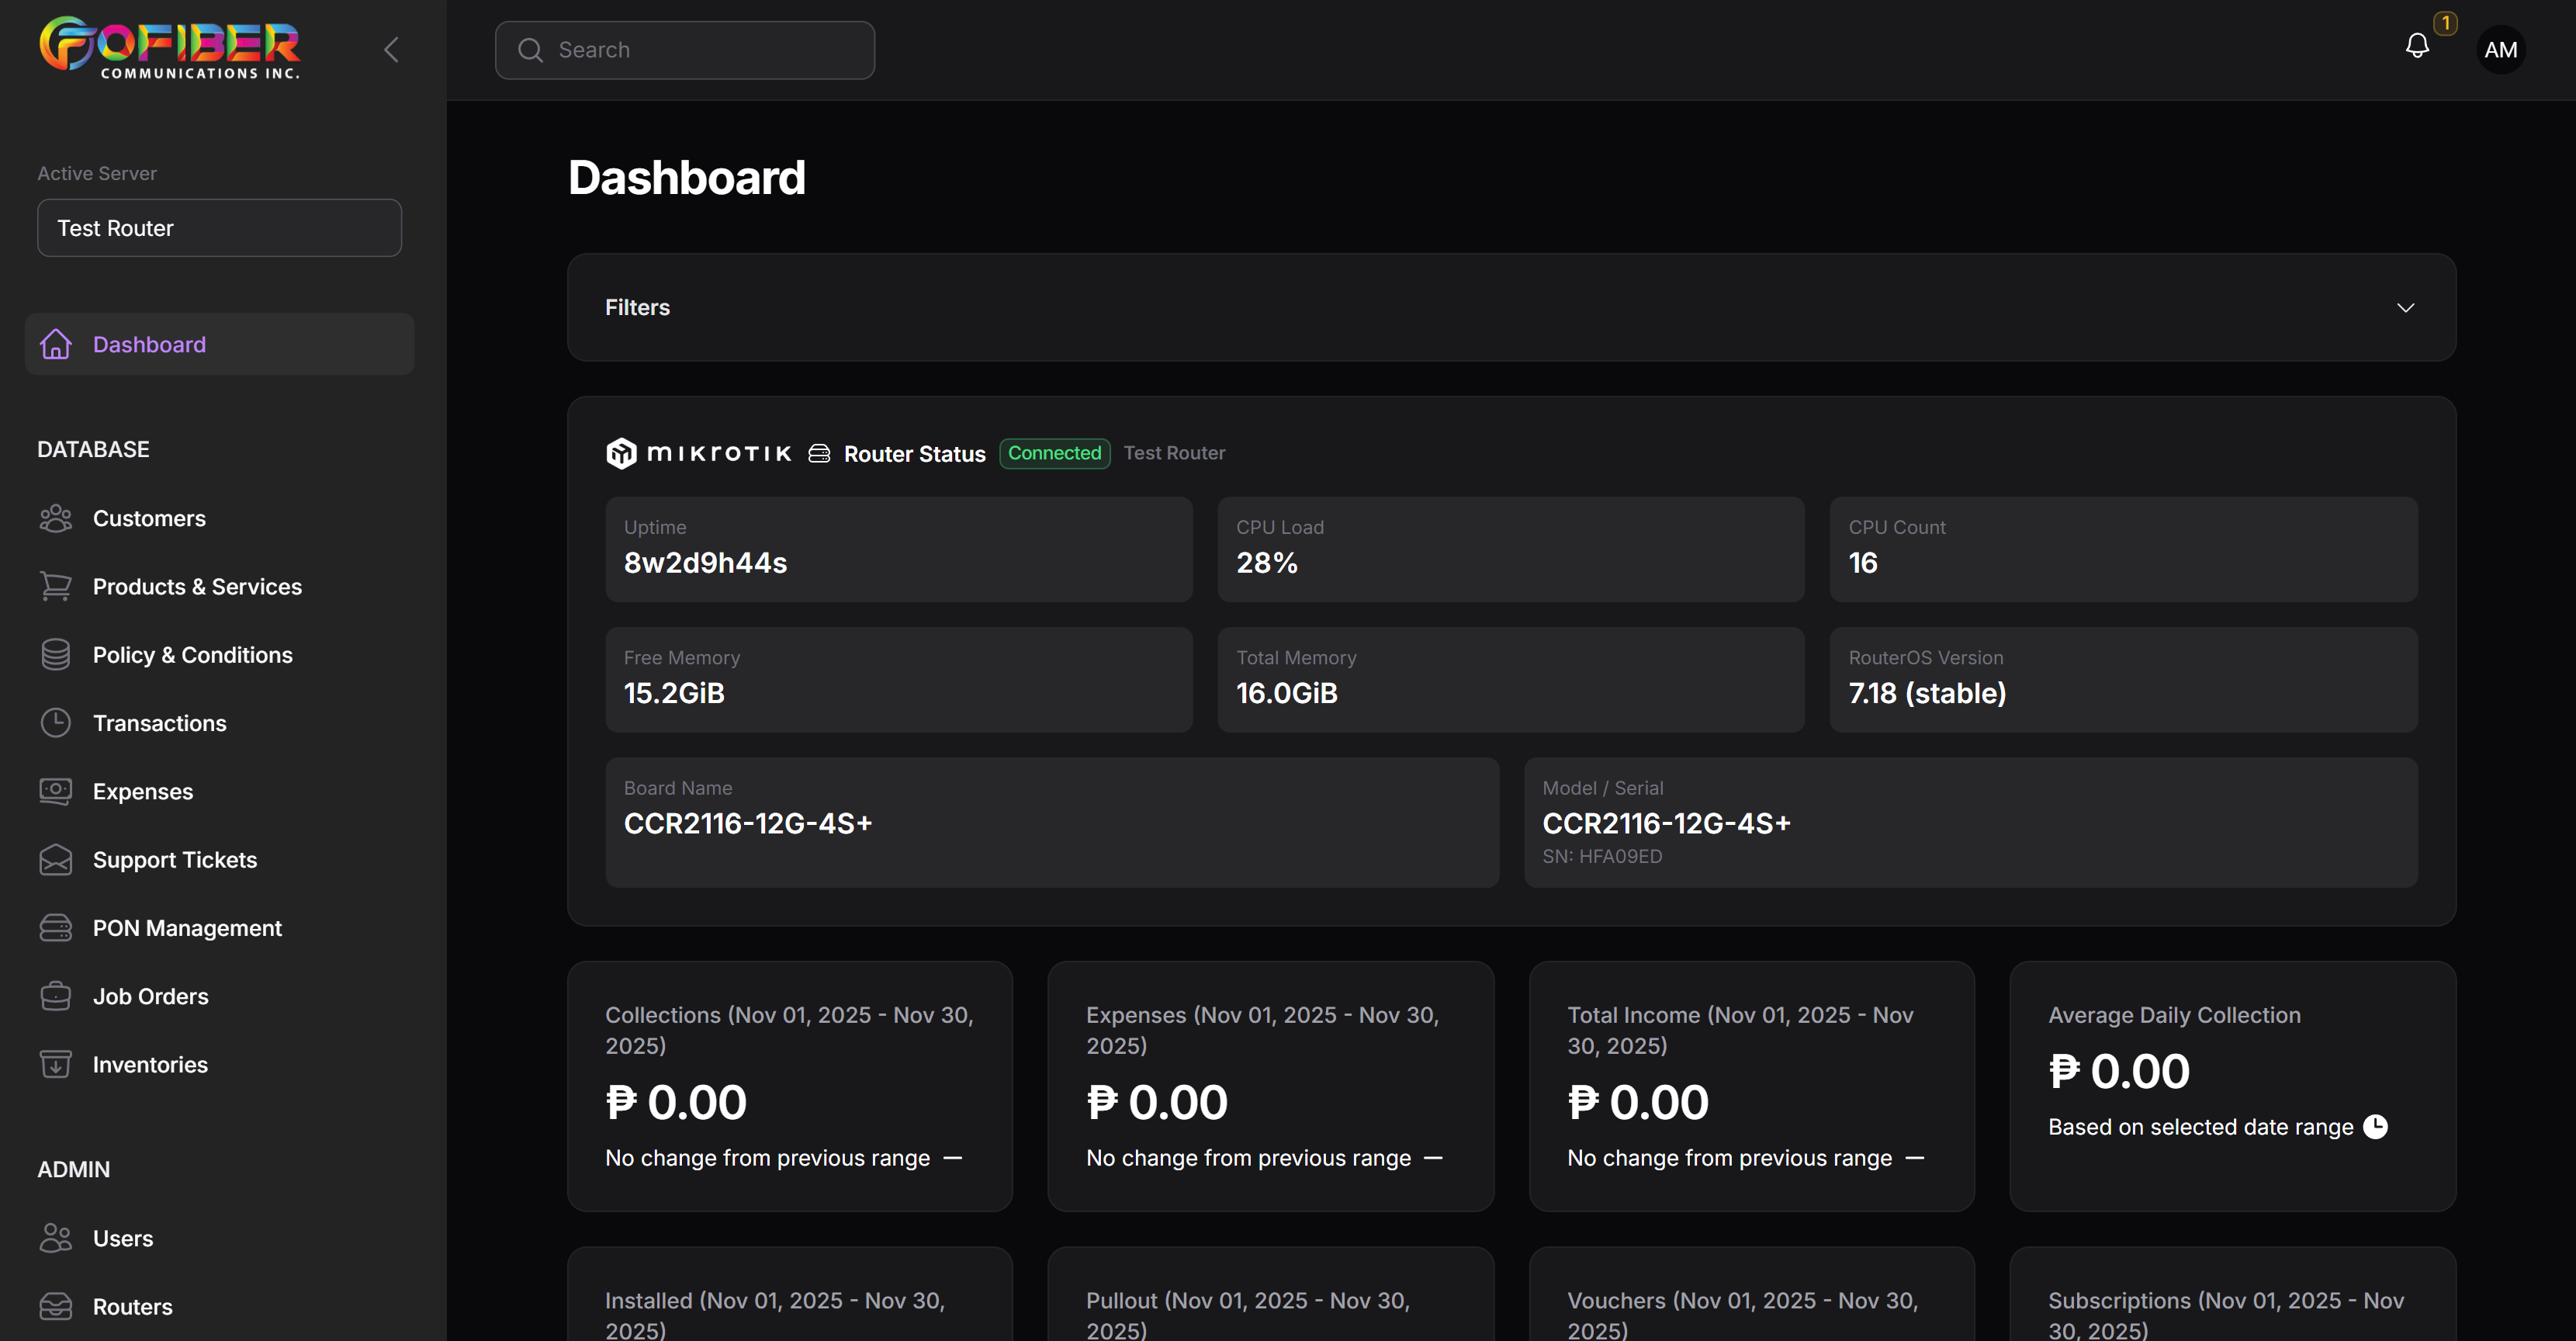
Task: Select Policy & Conditions in sidebar
Action: point(192,655)
